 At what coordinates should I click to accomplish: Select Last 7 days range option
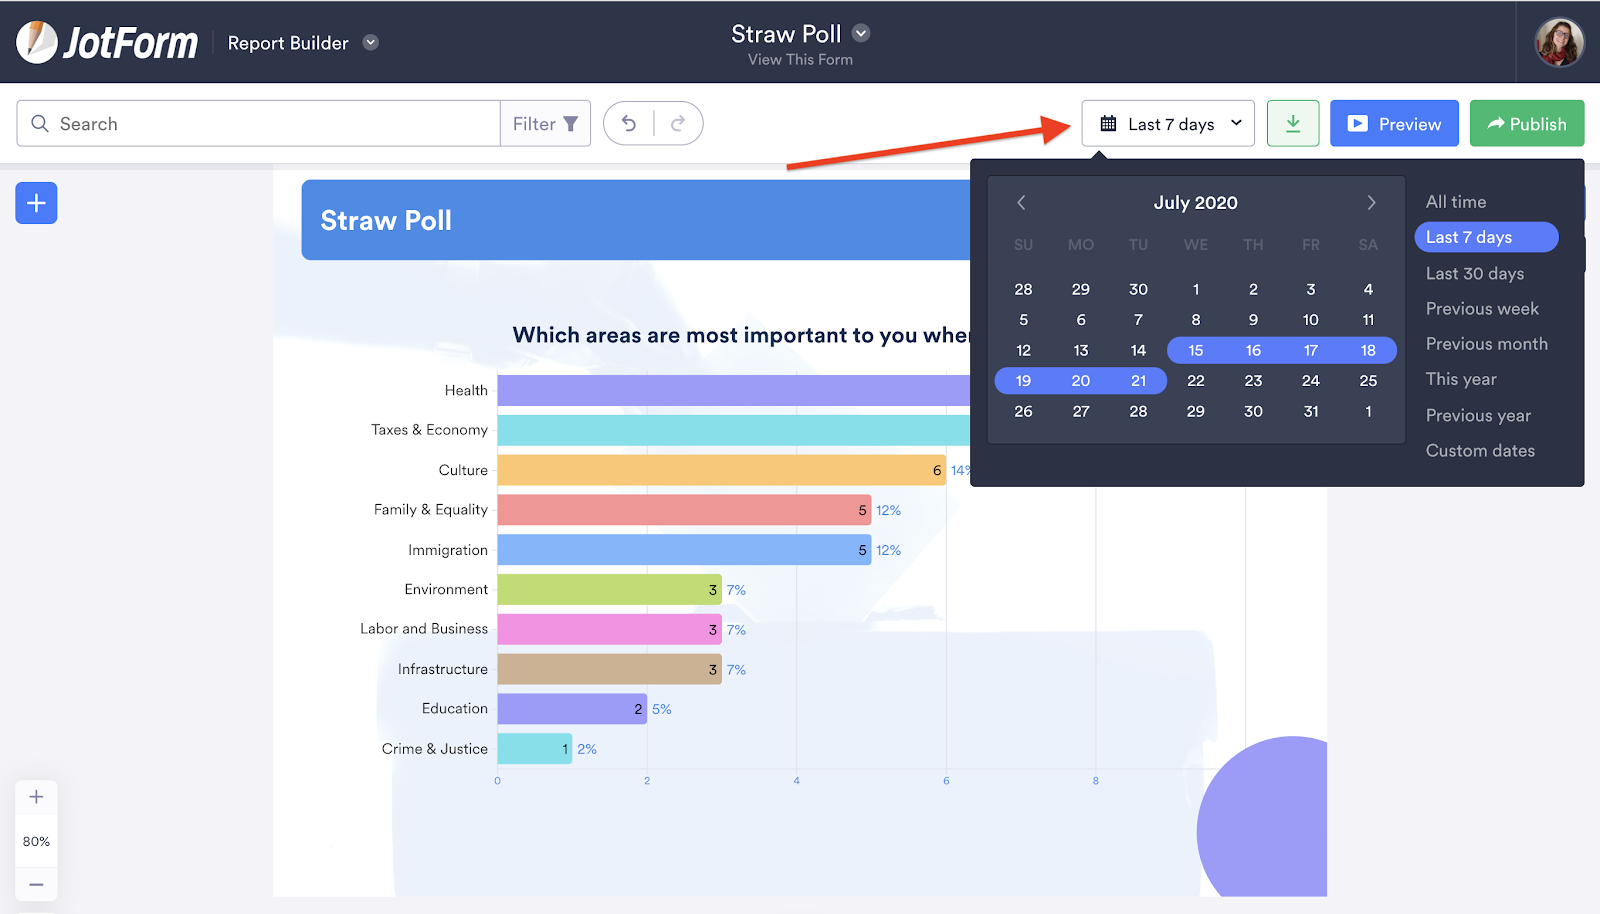tap(1486, 237)
